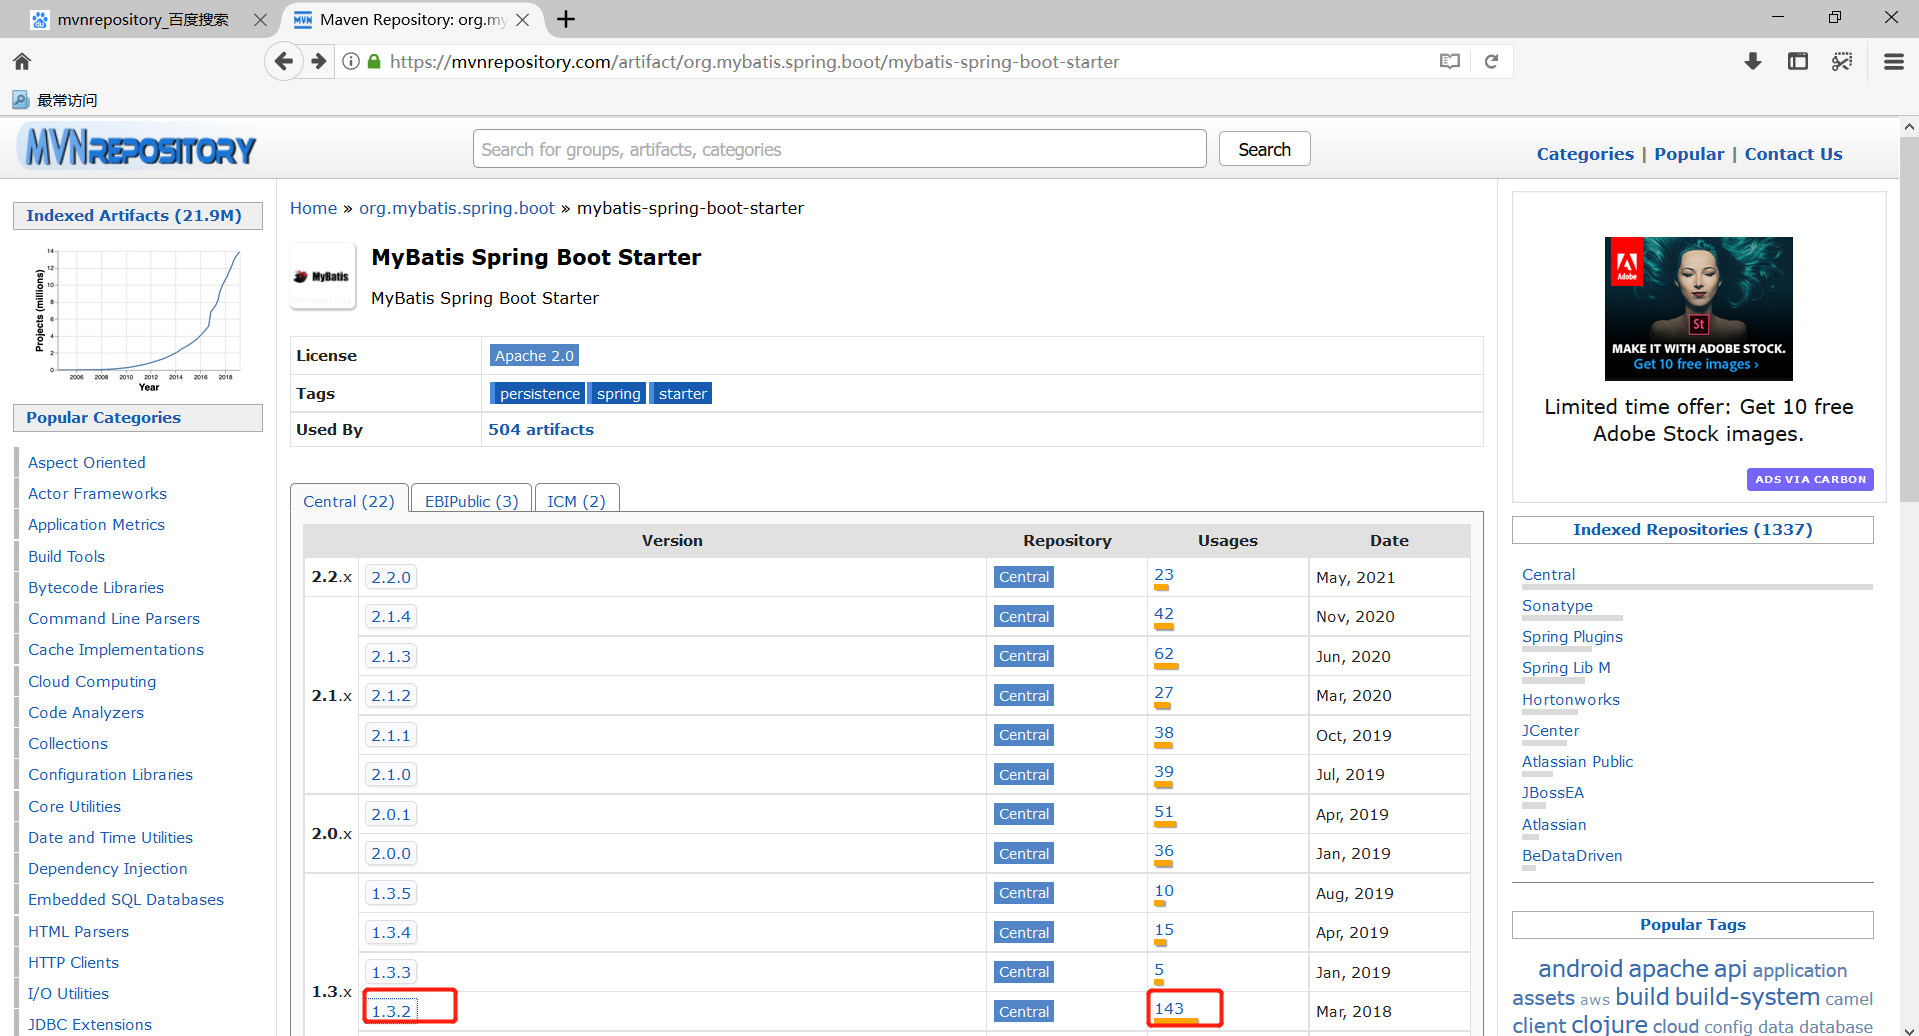
Task: Select the ICM (2) tab
Action: (x=577, y=501)
